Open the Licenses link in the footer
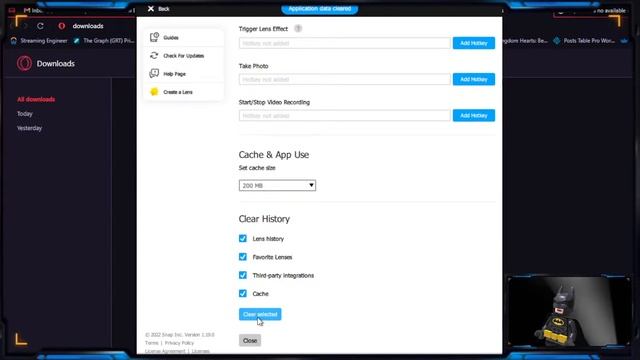Image resolution: width=640 pixels, height=360 pixels. [200, 351]
